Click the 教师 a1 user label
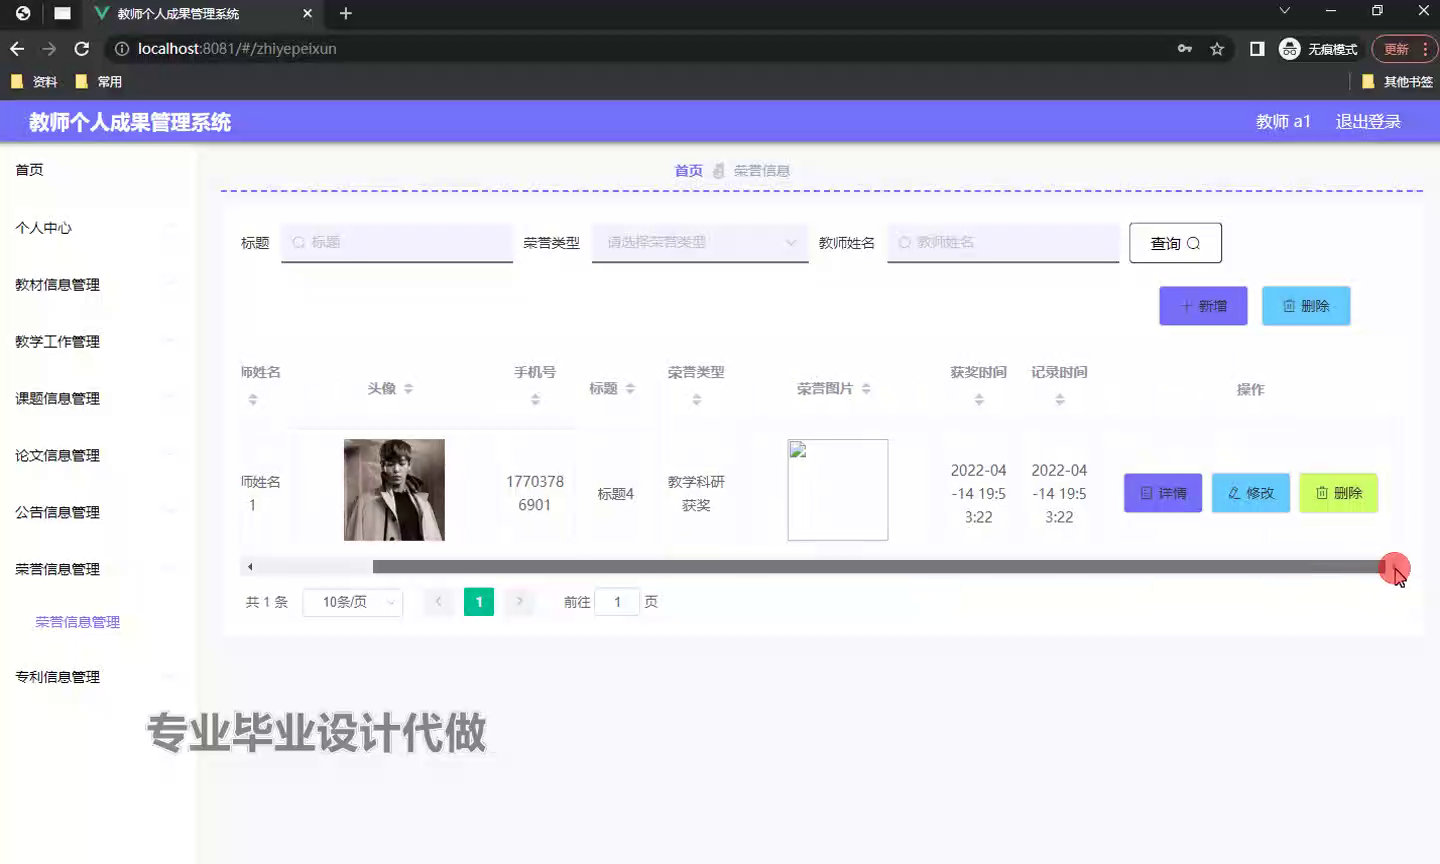The height and width of the screenshot is (864, 1440). point(1283,122)
